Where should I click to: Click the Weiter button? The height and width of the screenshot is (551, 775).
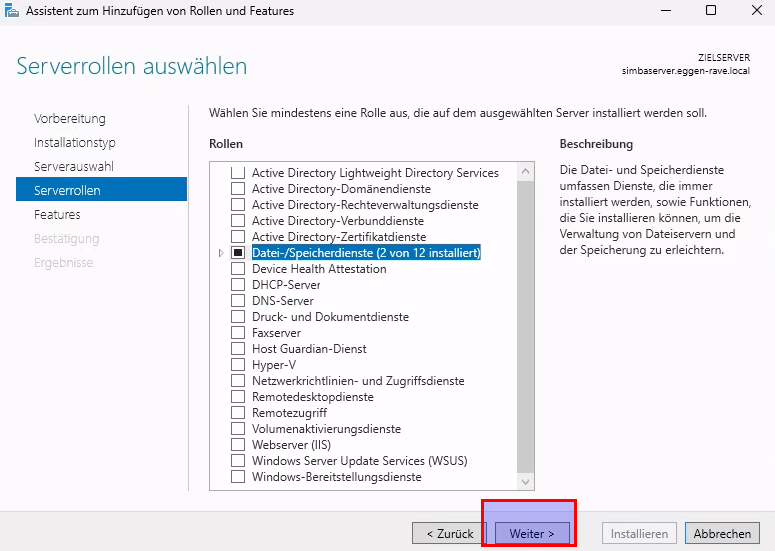click(x=532, y=534)
